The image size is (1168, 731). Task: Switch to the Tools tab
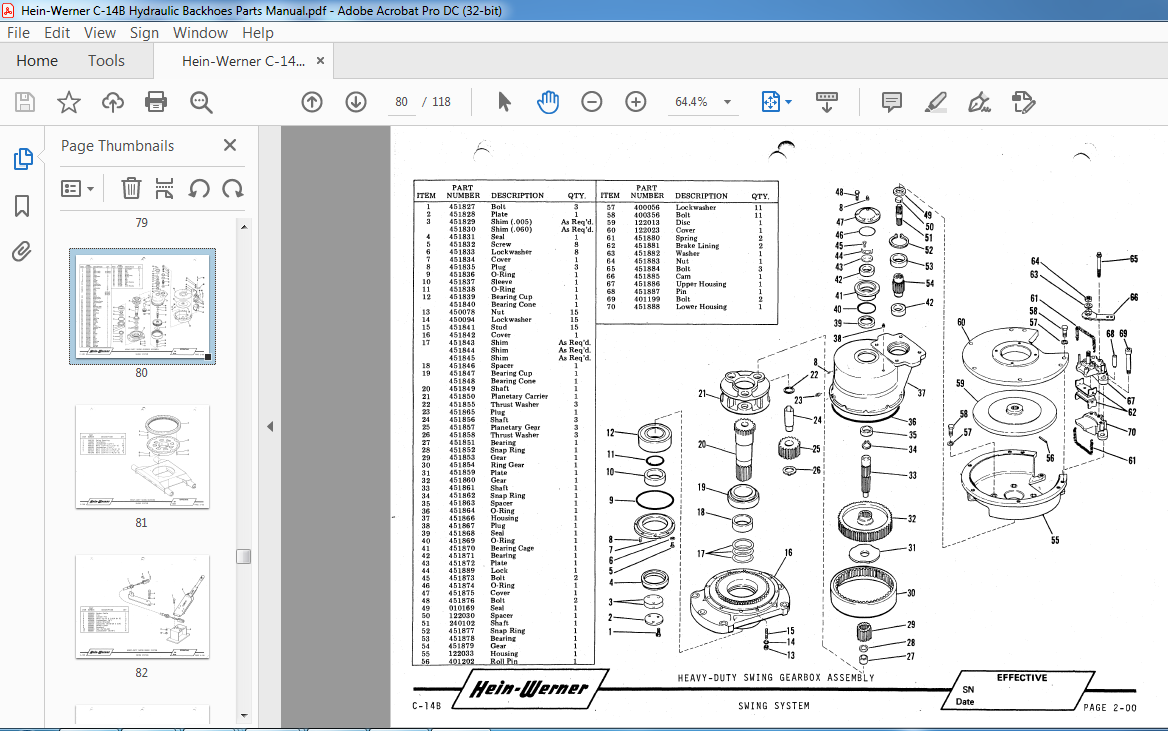(x=107, y=61)
